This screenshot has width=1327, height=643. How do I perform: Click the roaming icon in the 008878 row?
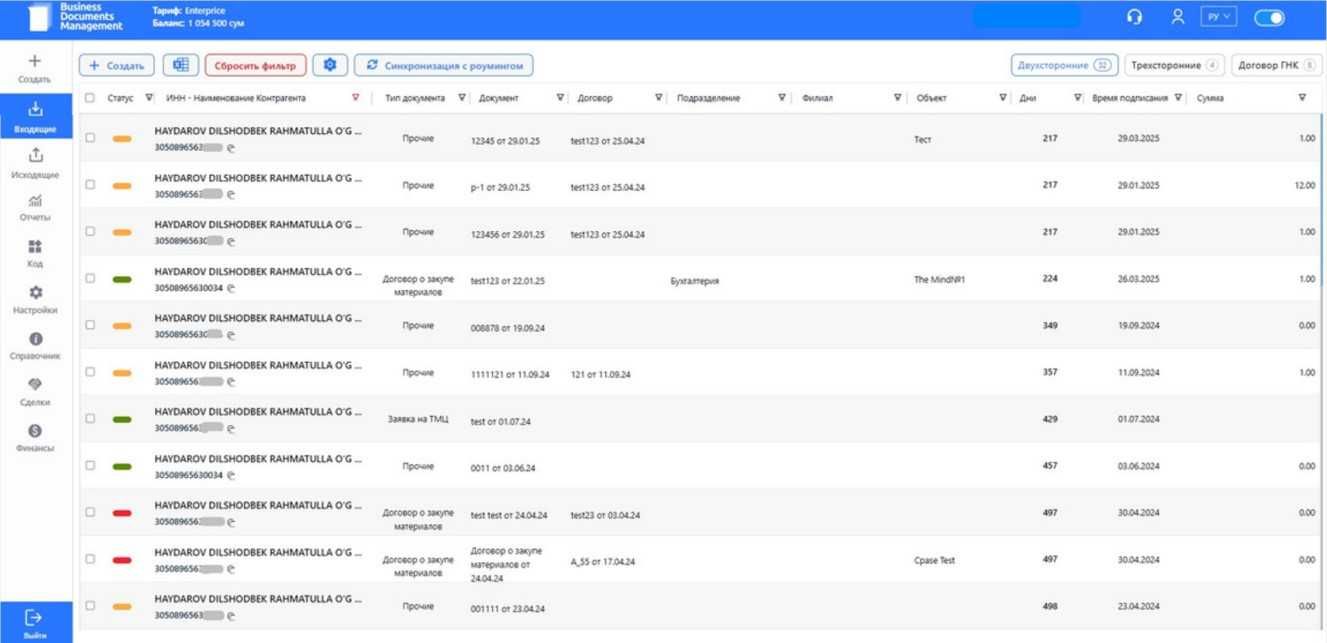(x=230, y=335)
